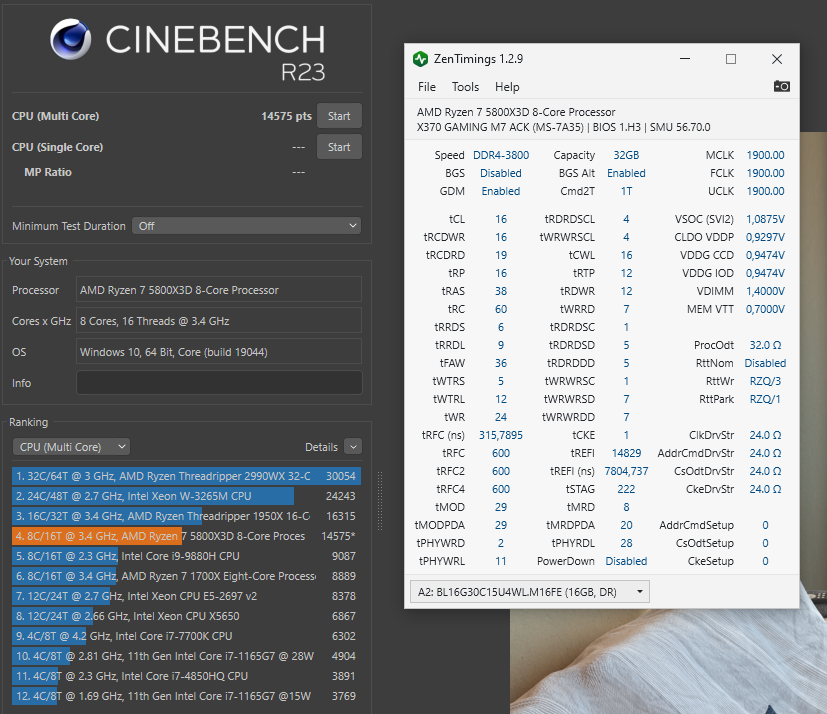The height and width of the screenshot is (714, 827).
Task: Start the CPU Multi Core test
Action: 339,116
